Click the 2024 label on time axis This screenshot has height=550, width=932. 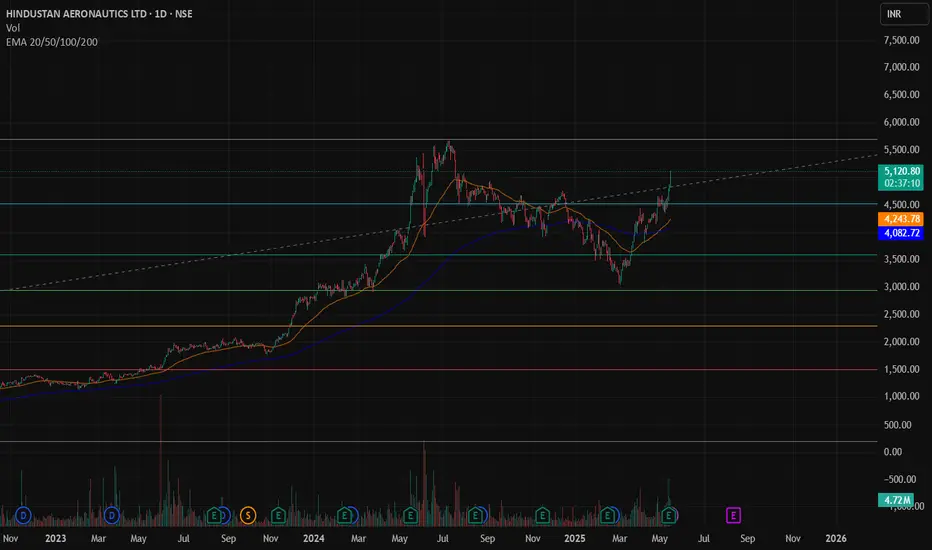click(313, 539)
